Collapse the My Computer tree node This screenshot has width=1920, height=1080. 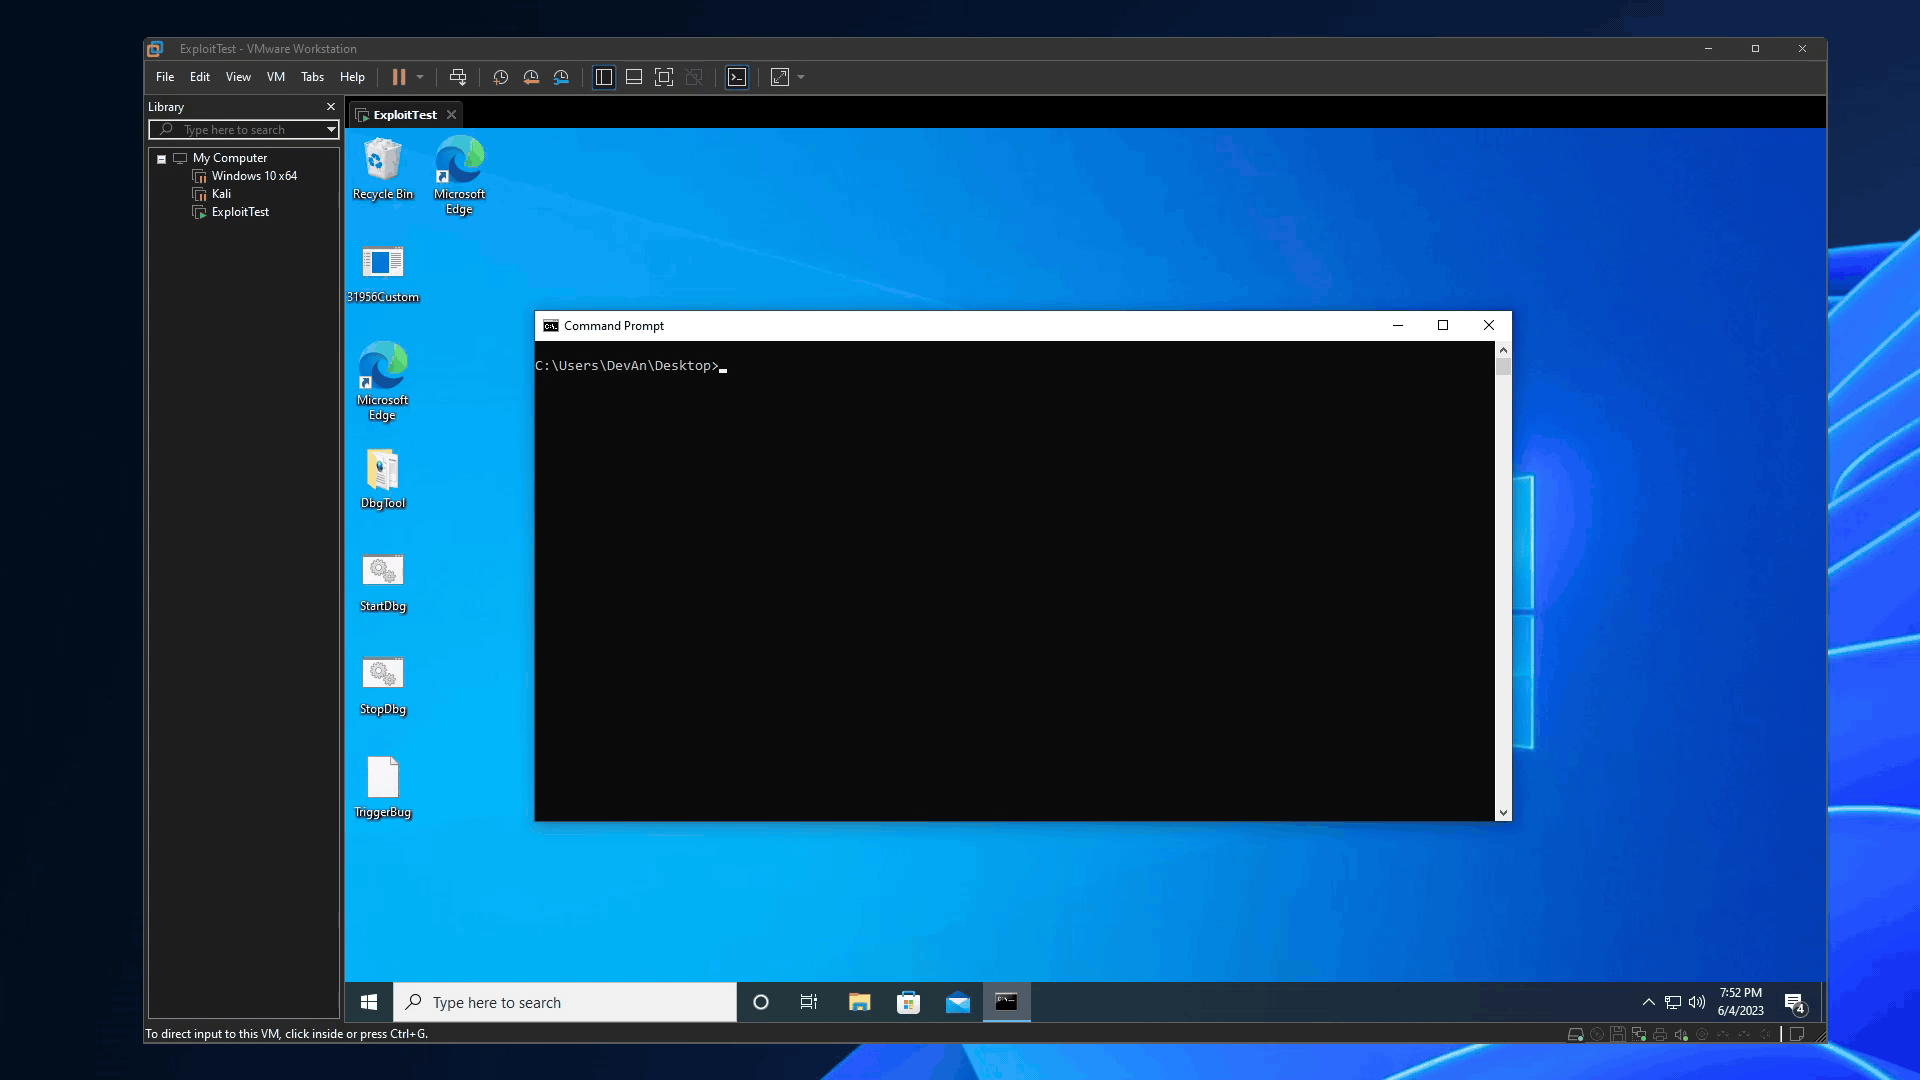(161, 158)
